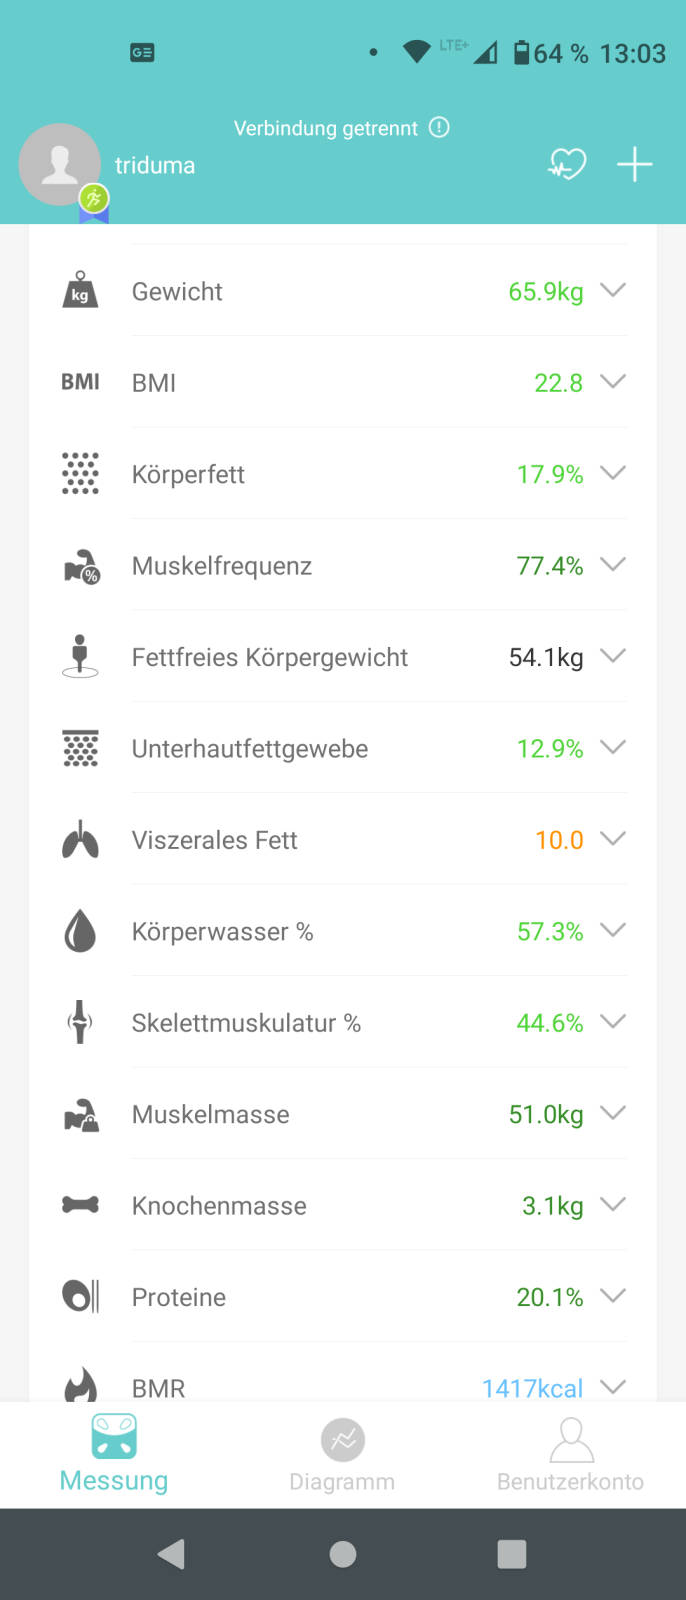Open the Benutzerkonto tab
This screenshot has width=686, height=1600.
pyautogui.click(x=570, y=1455)
